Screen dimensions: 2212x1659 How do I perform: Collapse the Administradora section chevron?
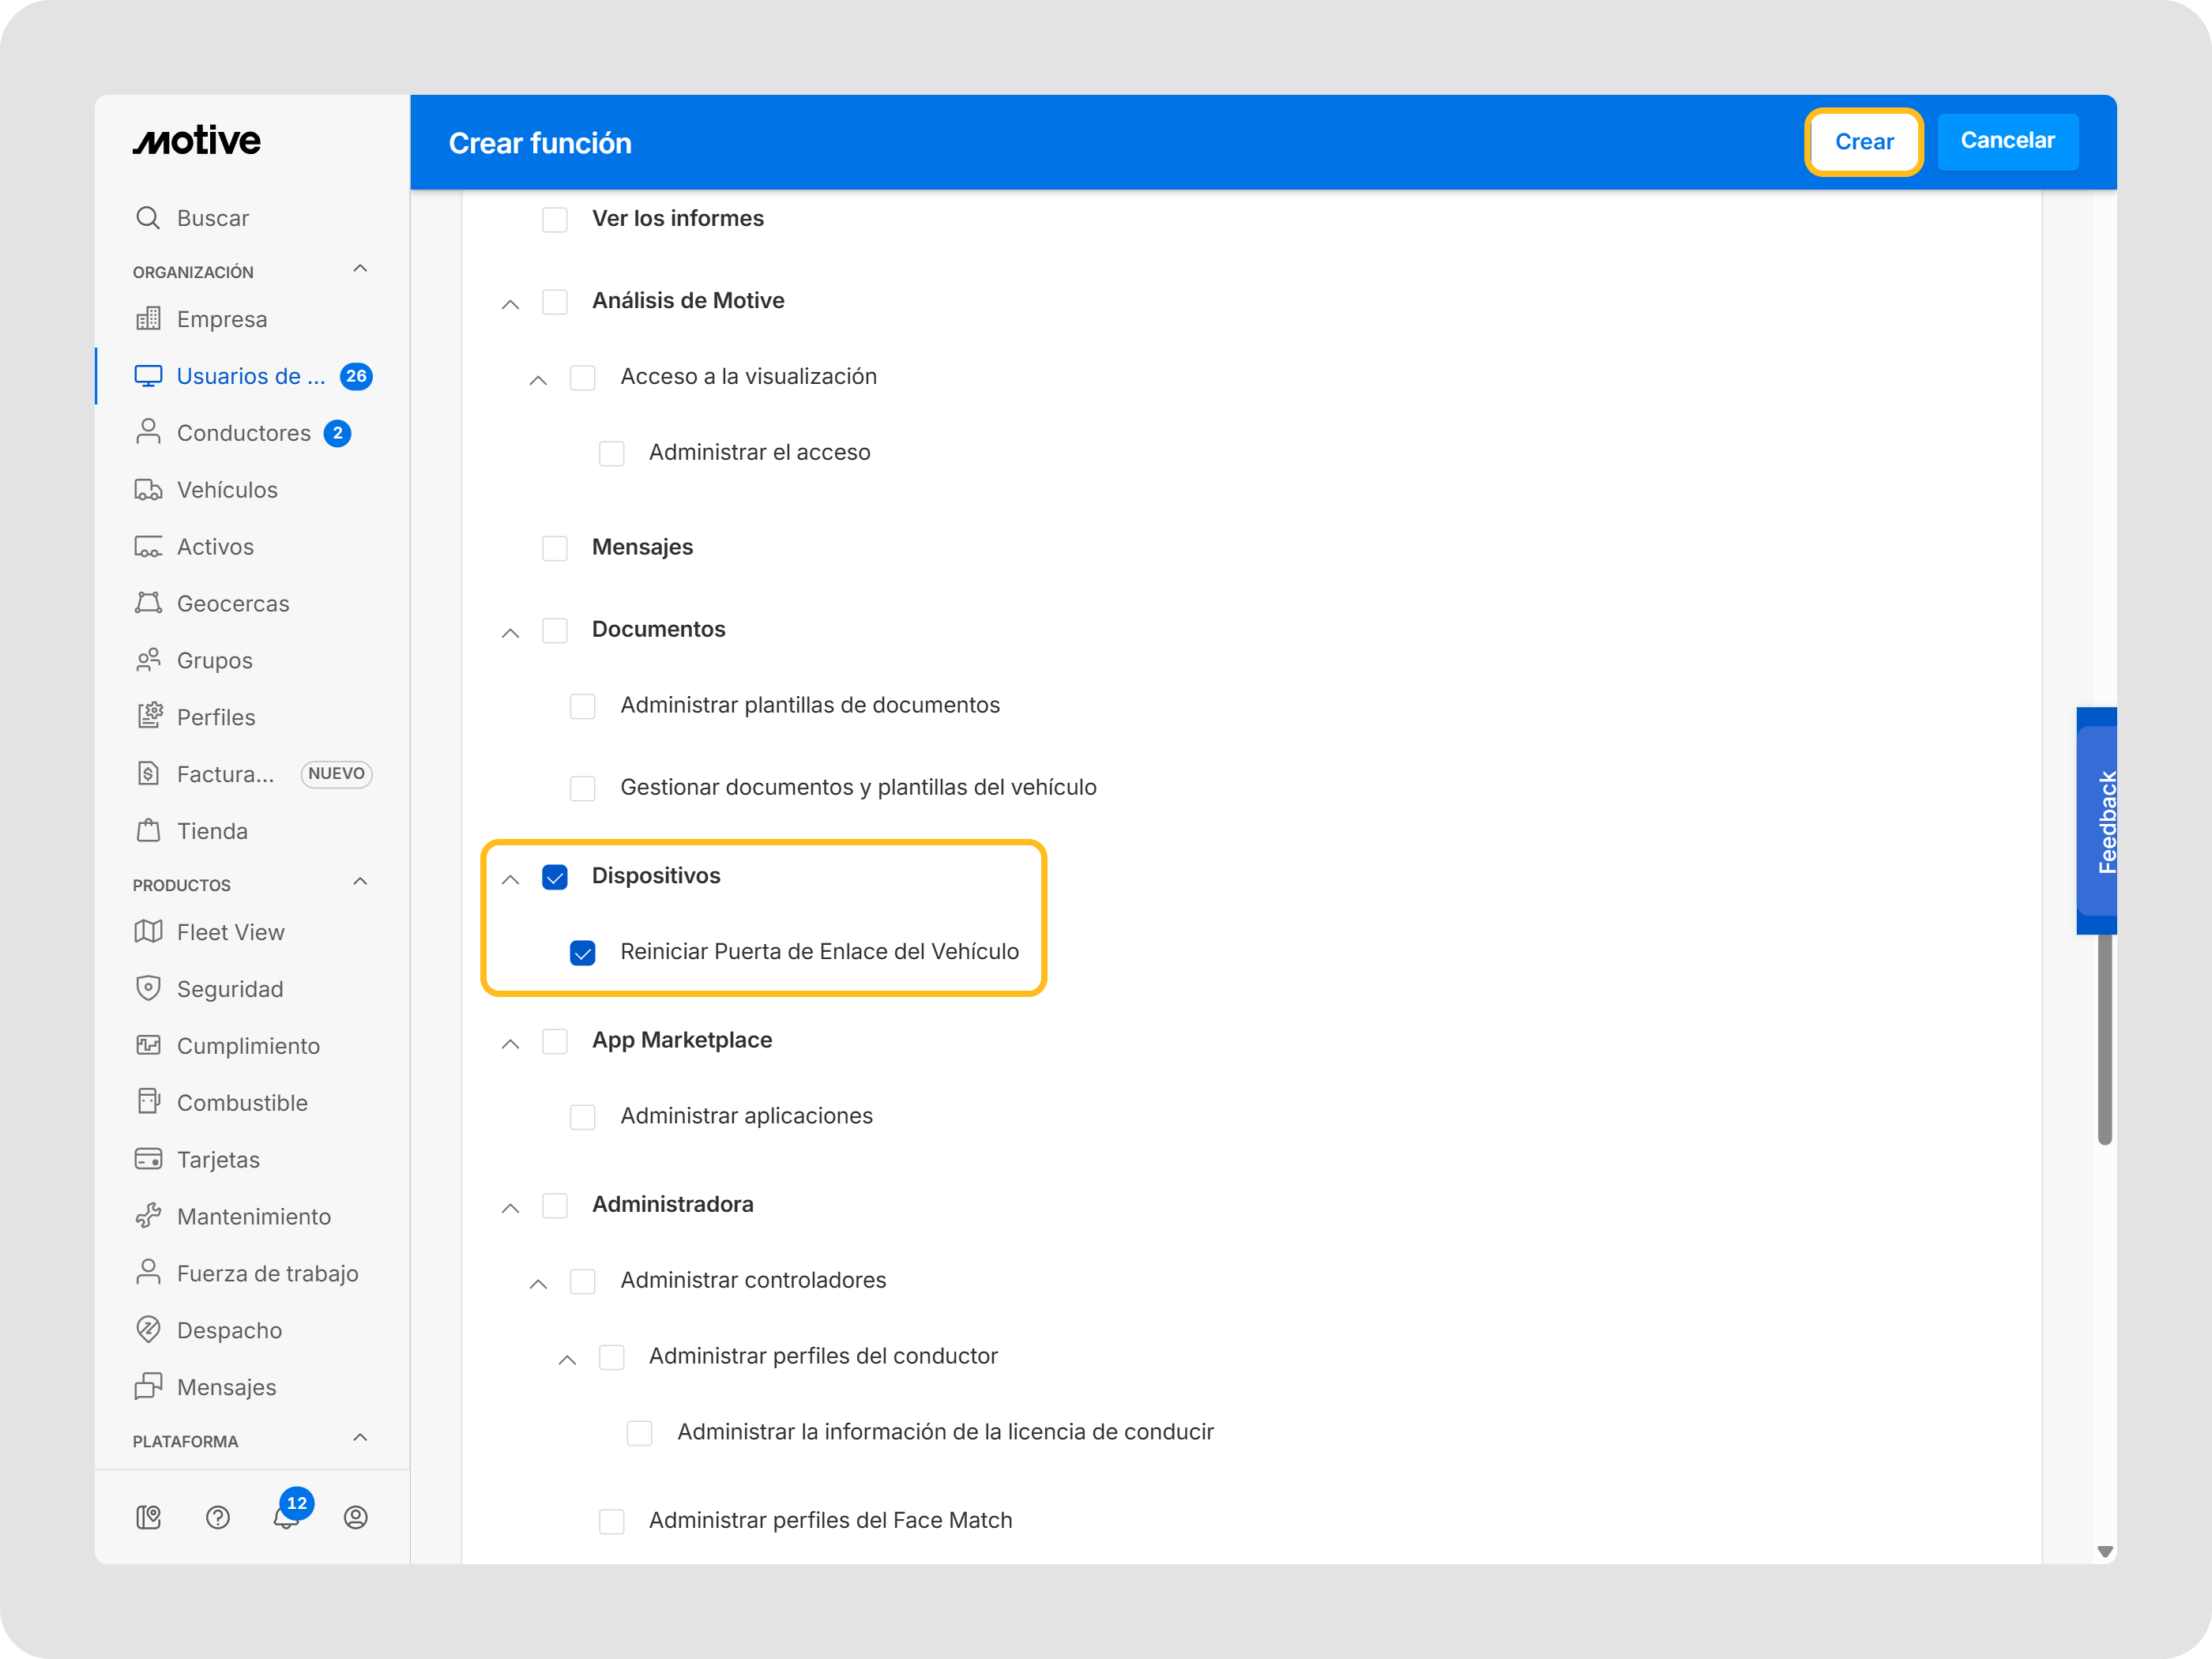[x=511, y=1207]
